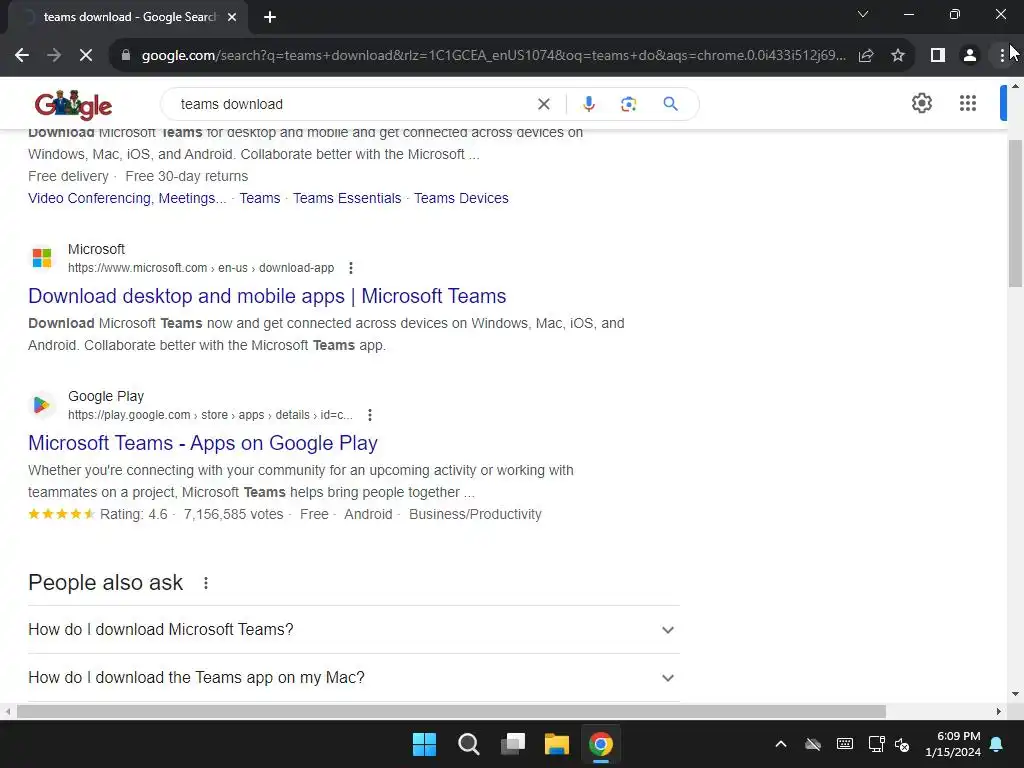Viewport: 1024px width, 768px height.
Task: Open Google quick settings gear
Action: point(921,103)
